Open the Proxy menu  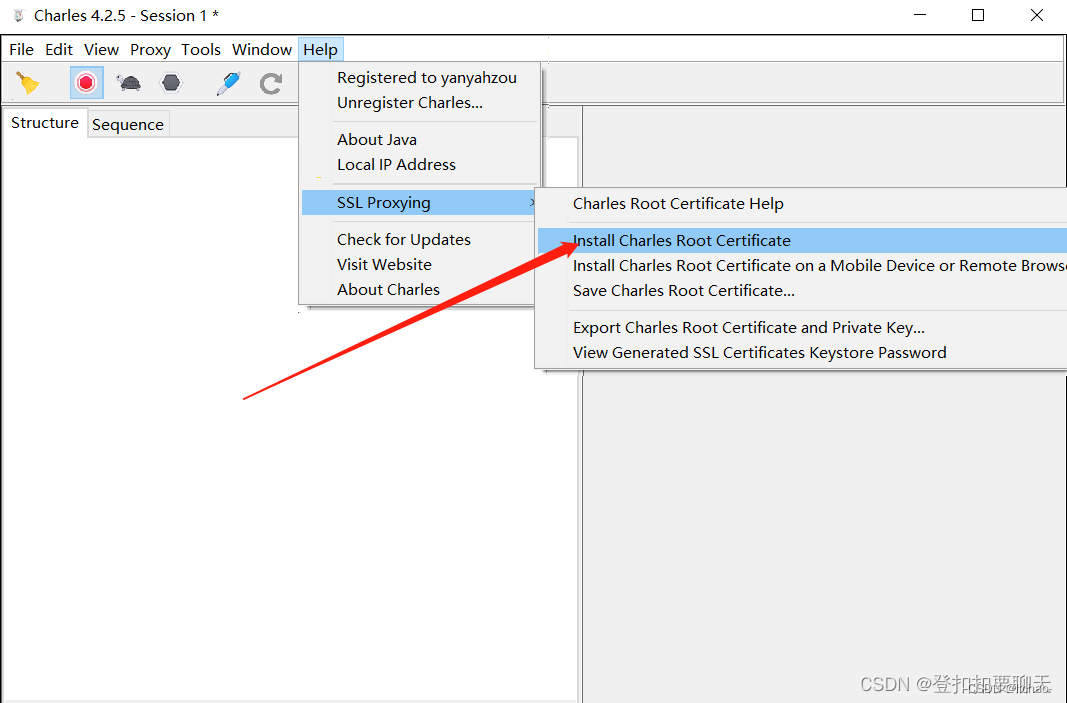pyautogui.click(x=150, y=50)
